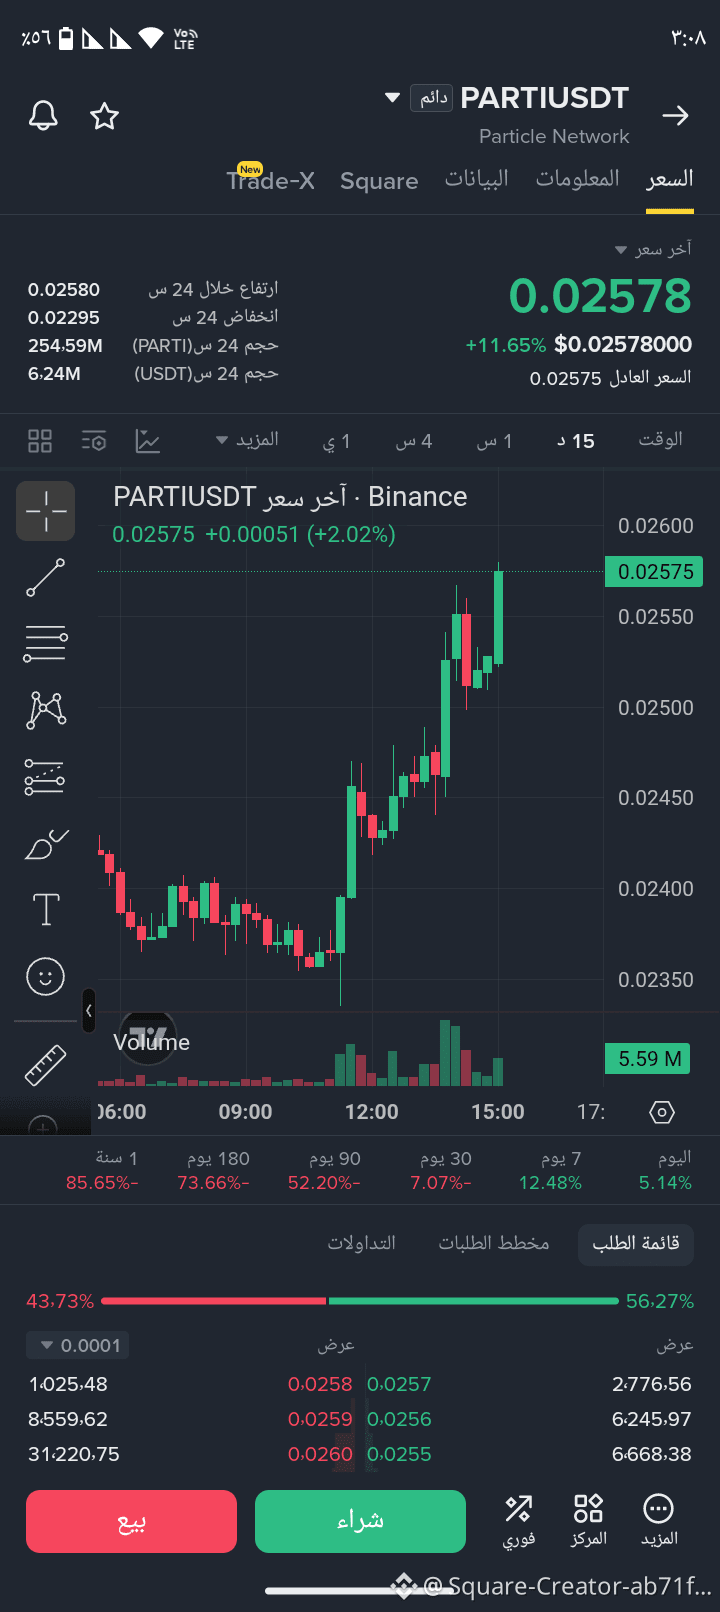Open chart display settings icon
720x1612 pixels.
(x=94, y=441)
